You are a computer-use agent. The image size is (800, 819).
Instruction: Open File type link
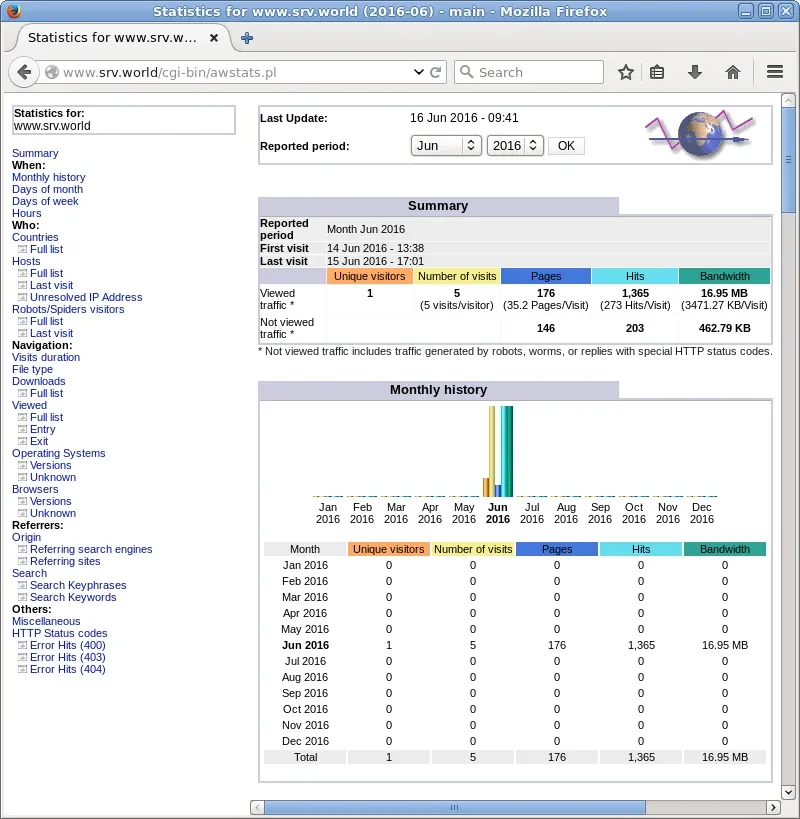32,369
